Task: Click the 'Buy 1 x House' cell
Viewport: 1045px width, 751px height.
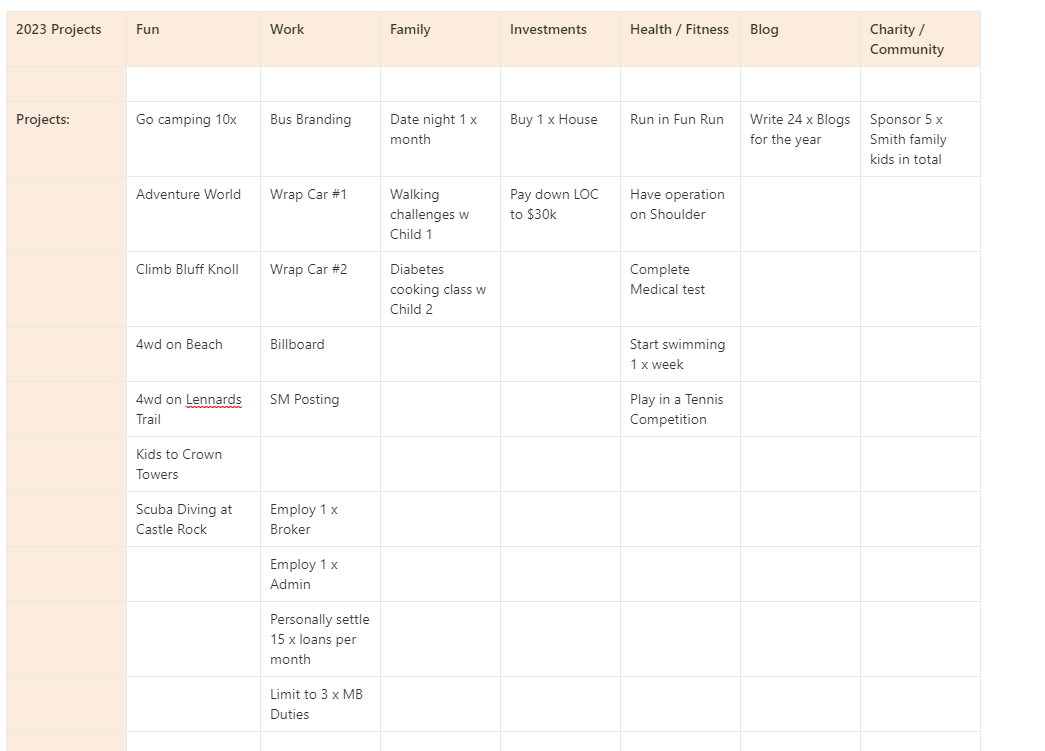Action: click(560, 139)
